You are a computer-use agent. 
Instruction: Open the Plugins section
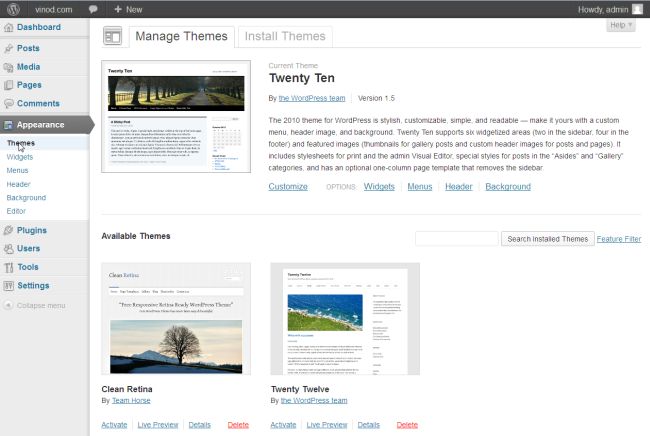pyautogui.click(x=32, y=230)
